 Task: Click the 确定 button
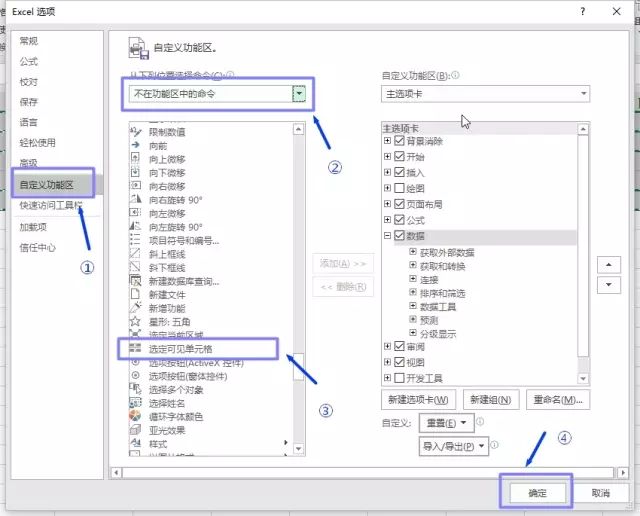pyautogui.click(x=538, y=493)
